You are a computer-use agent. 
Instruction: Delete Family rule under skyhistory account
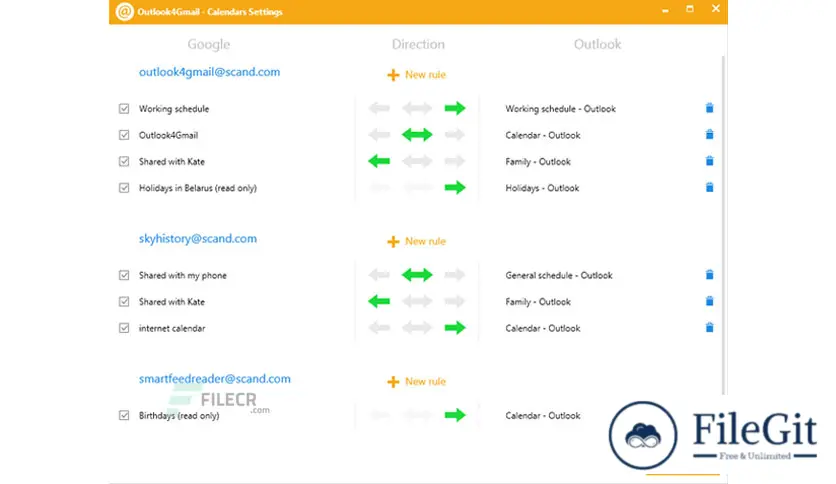tap(709, 301)
